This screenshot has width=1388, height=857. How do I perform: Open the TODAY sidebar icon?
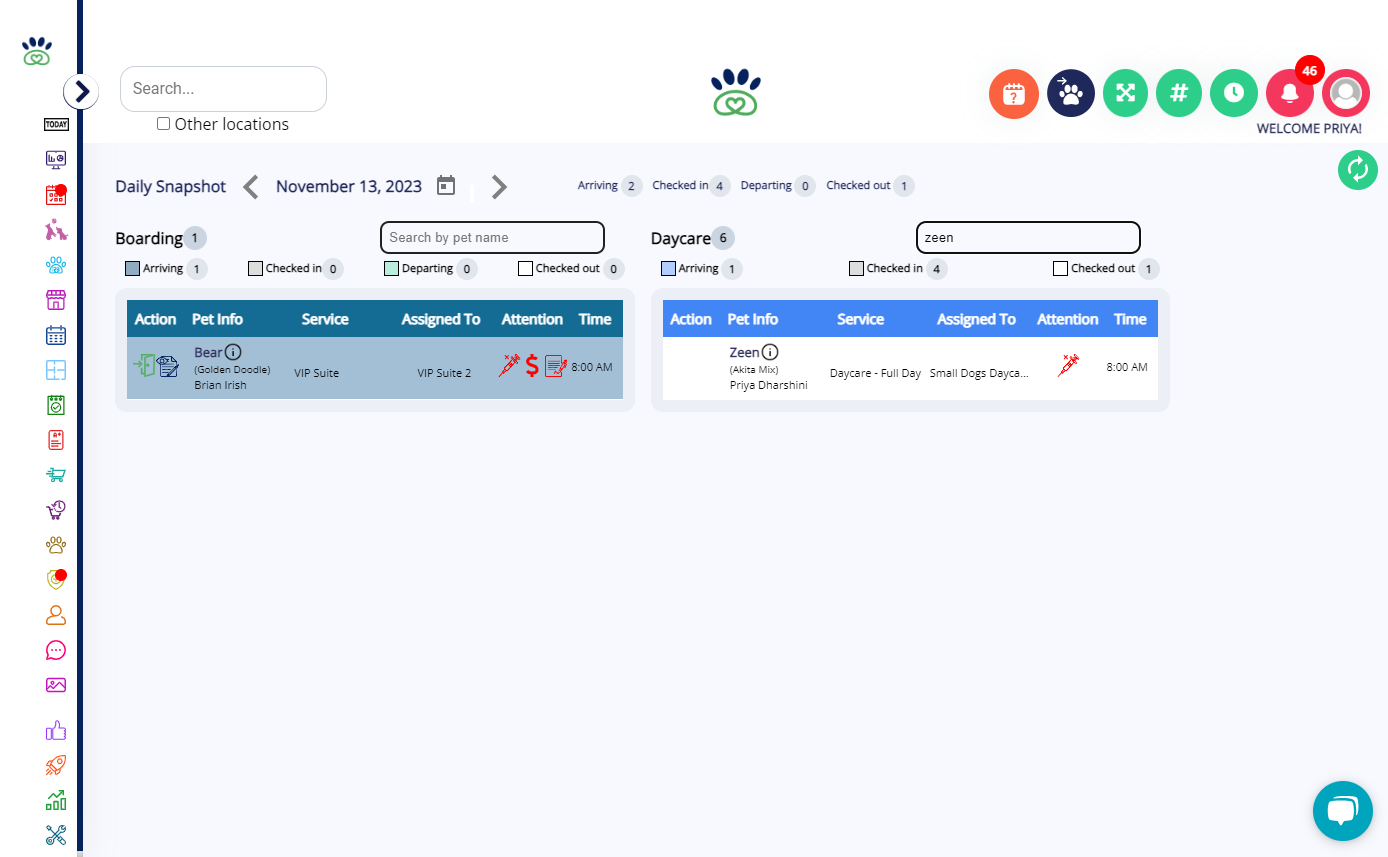tap(56, 125)
